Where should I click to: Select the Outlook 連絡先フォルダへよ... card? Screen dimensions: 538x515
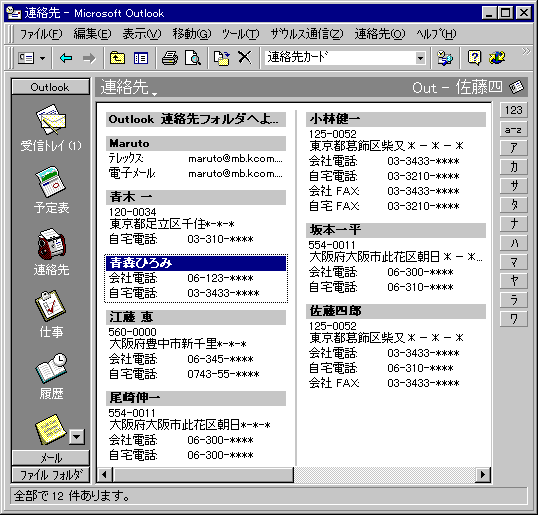tap(196, 119)
